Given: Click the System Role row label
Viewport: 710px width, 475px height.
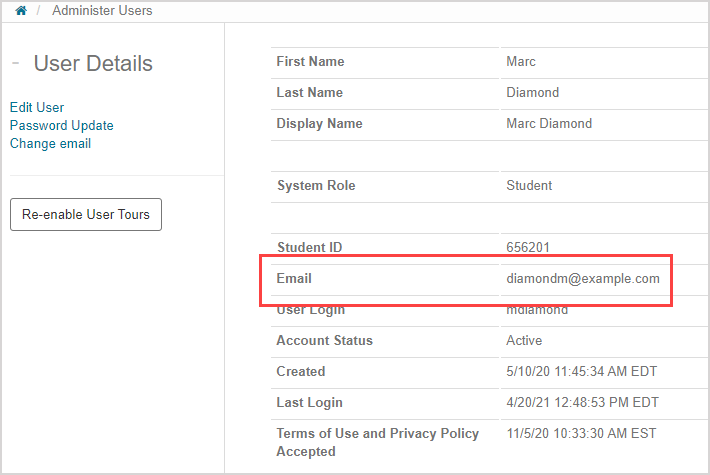Looking at the screenshot, I should pyautogui.click(x=315, y=186).
